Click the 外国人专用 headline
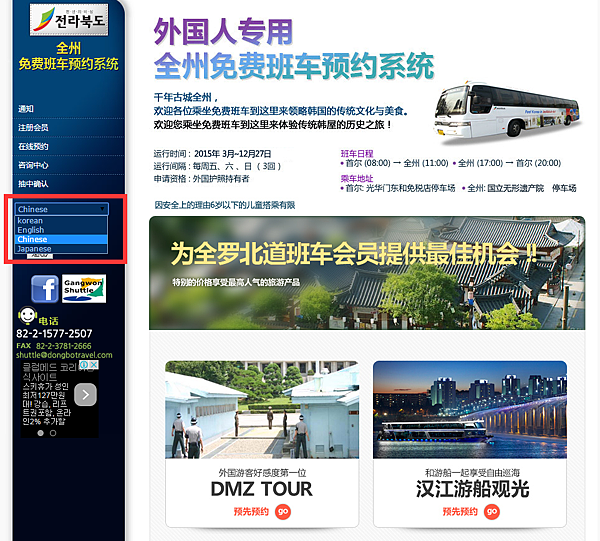The image size is (600, 541). 223,31
